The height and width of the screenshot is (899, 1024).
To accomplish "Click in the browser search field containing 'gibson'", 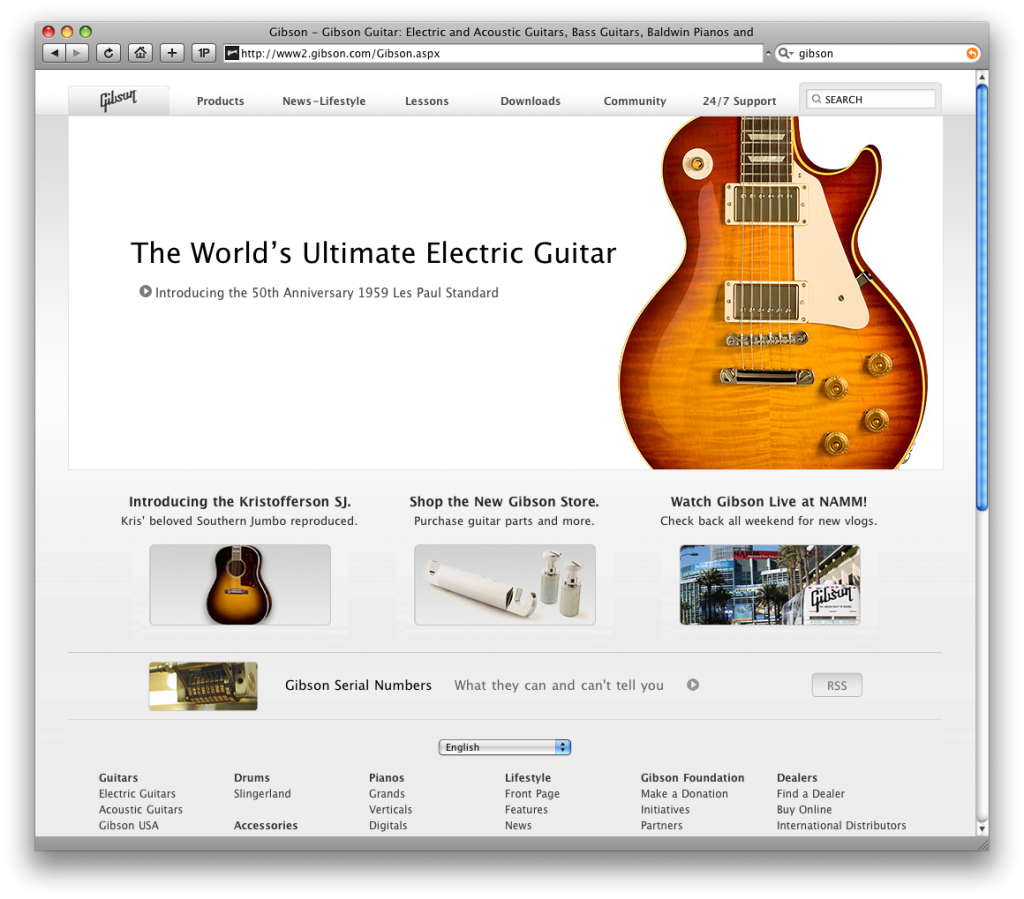I will pyautogui.click(x=877, y=54).
